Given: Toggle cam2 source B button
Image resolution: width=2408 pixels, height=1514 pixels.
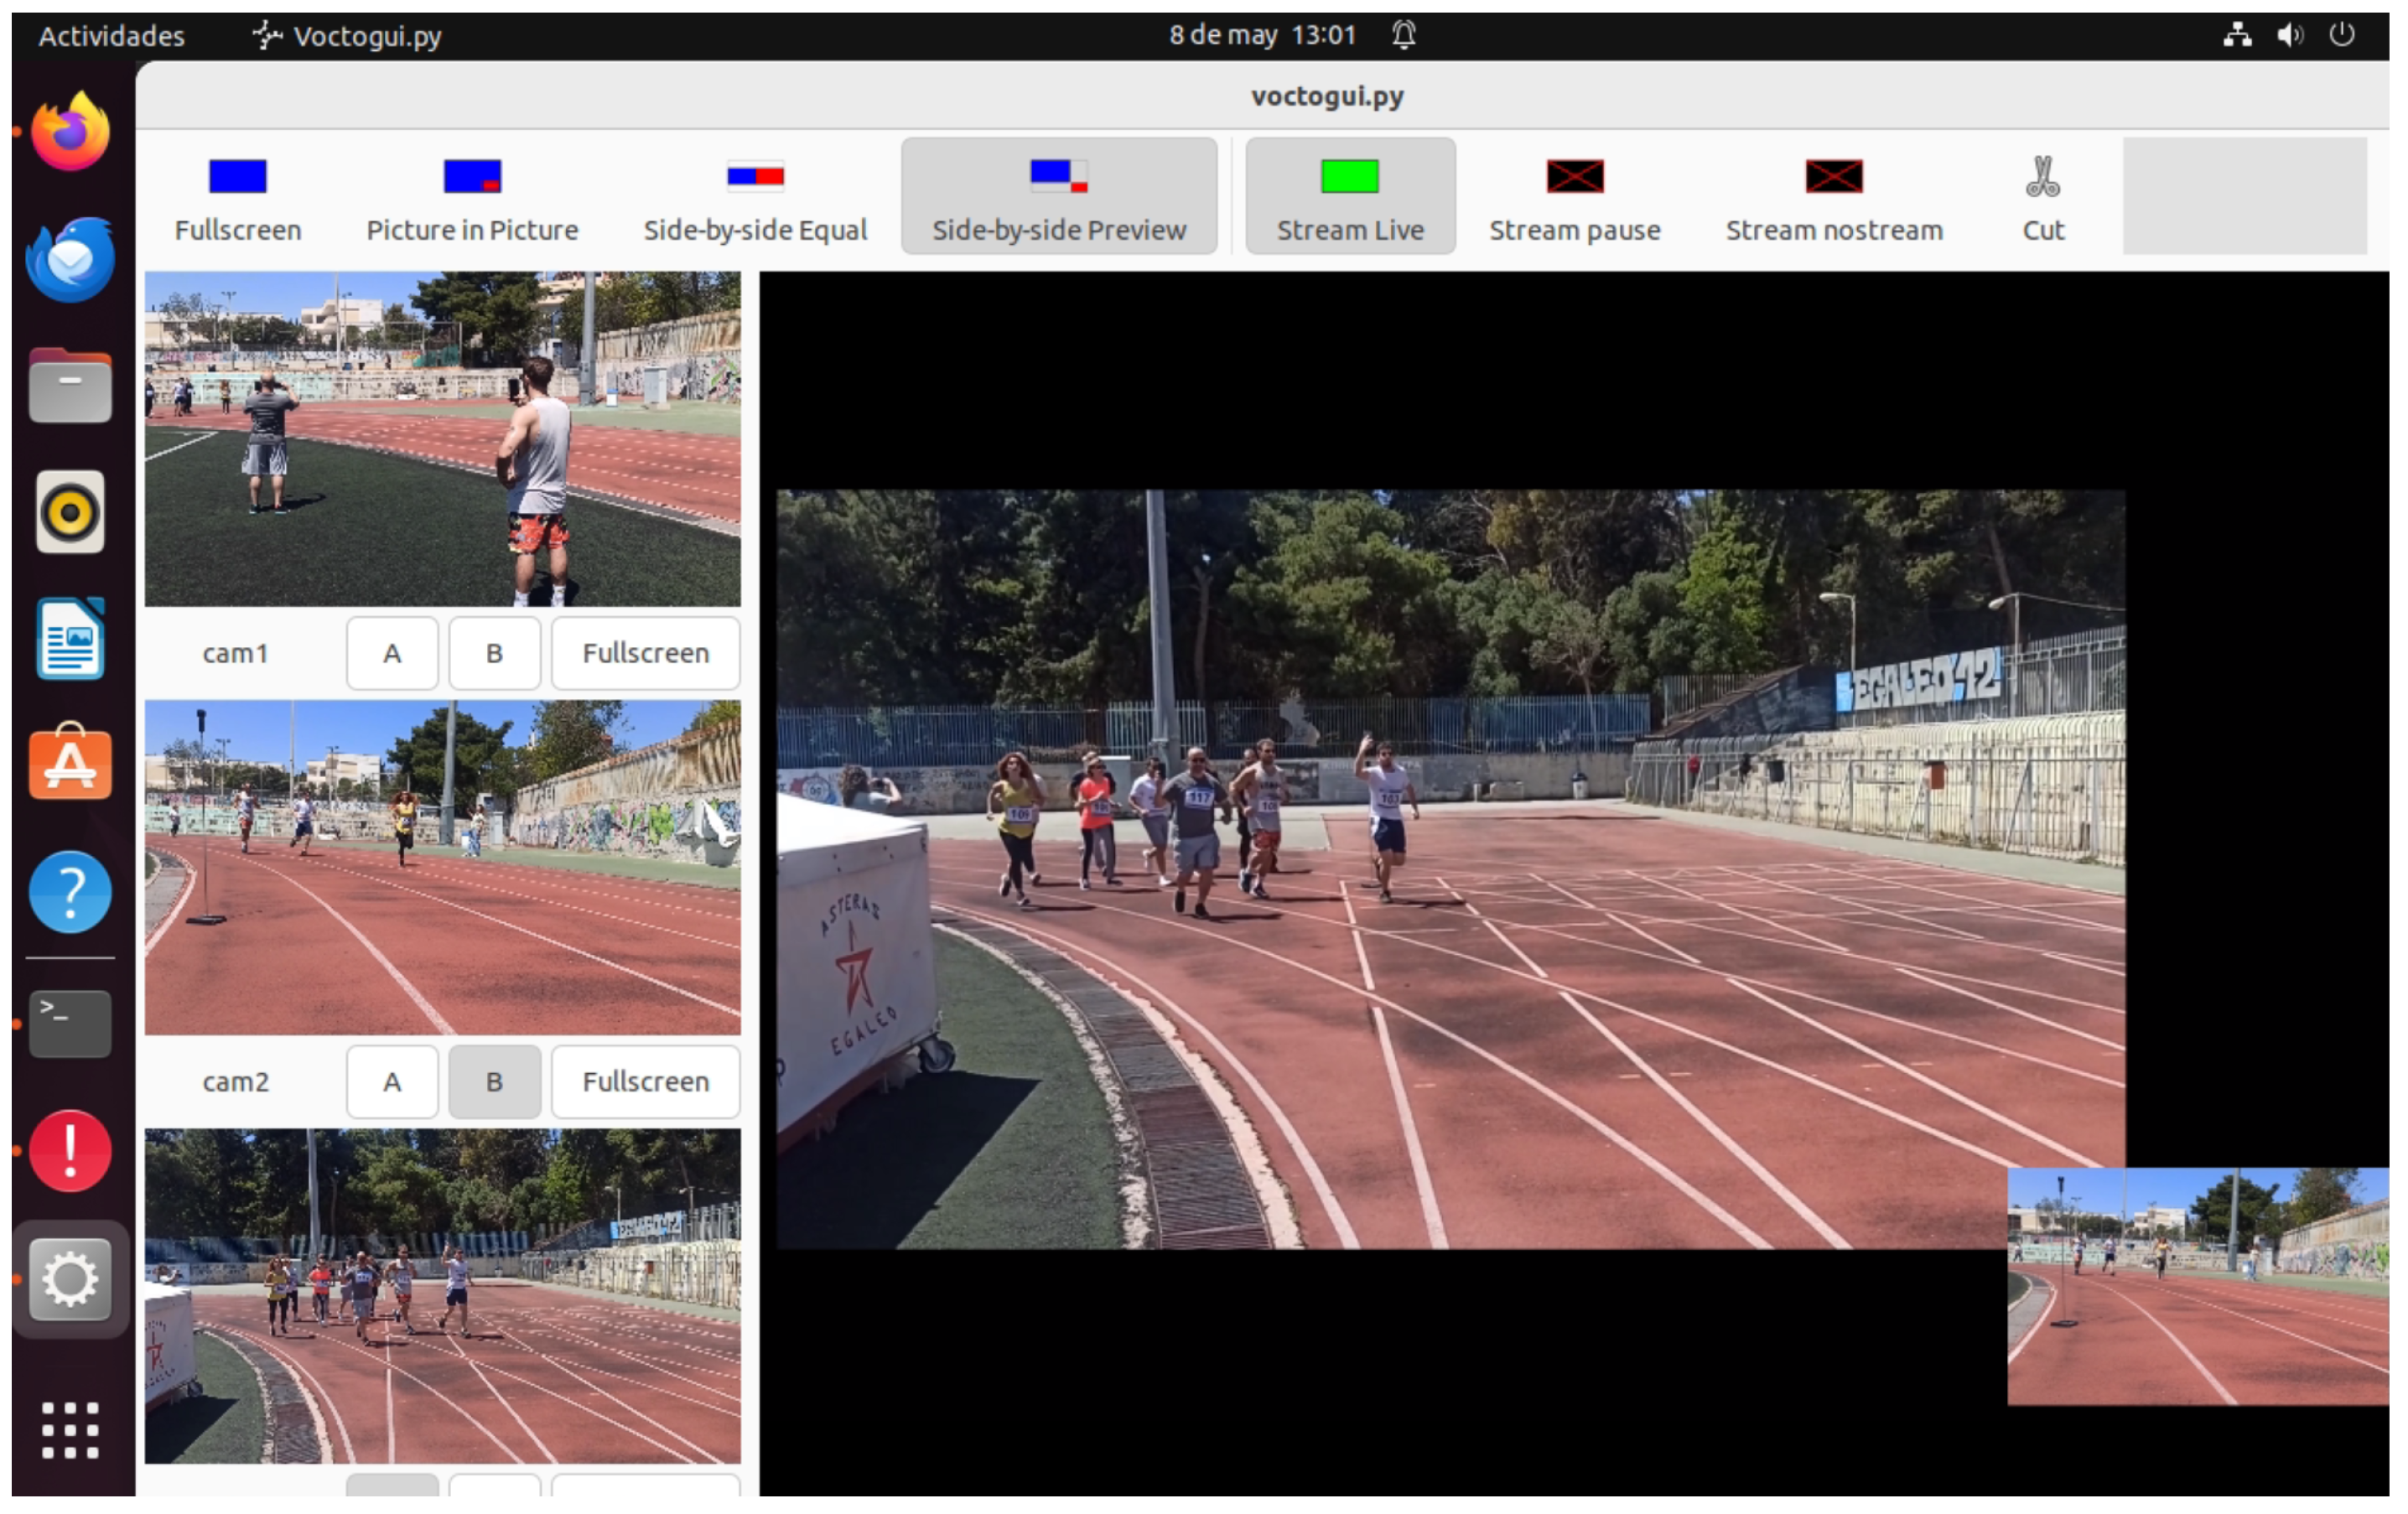Looking at the screenshot, I should pos(494,1082).
